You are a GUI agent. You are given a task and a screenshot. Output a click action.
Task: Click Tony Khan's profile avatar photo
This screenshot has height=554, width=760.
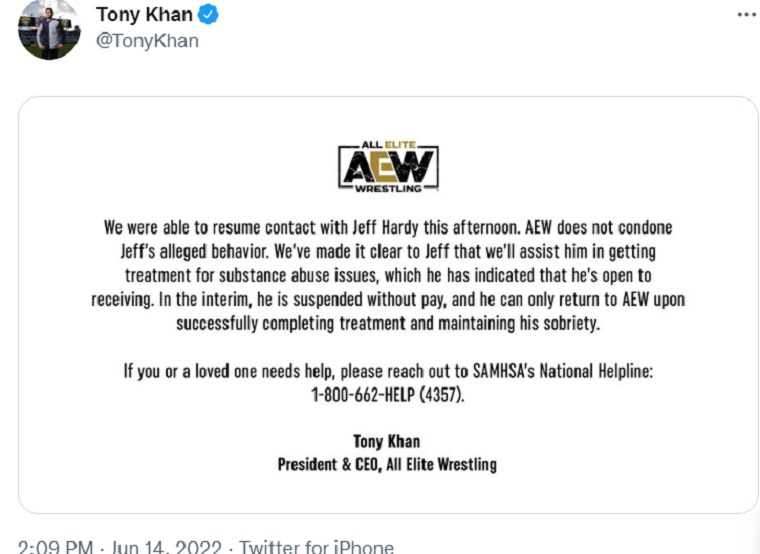coord(48,29)
